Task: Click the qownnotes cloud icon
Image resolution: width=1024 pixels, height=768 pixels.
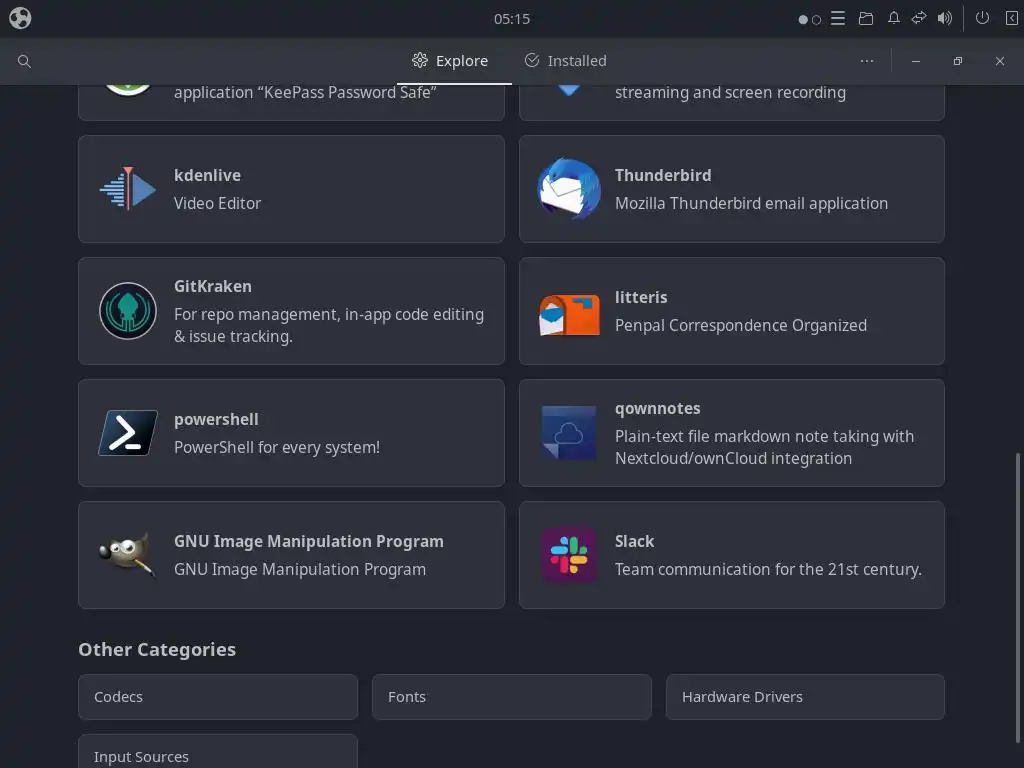Action: click(x=569, y=432)
